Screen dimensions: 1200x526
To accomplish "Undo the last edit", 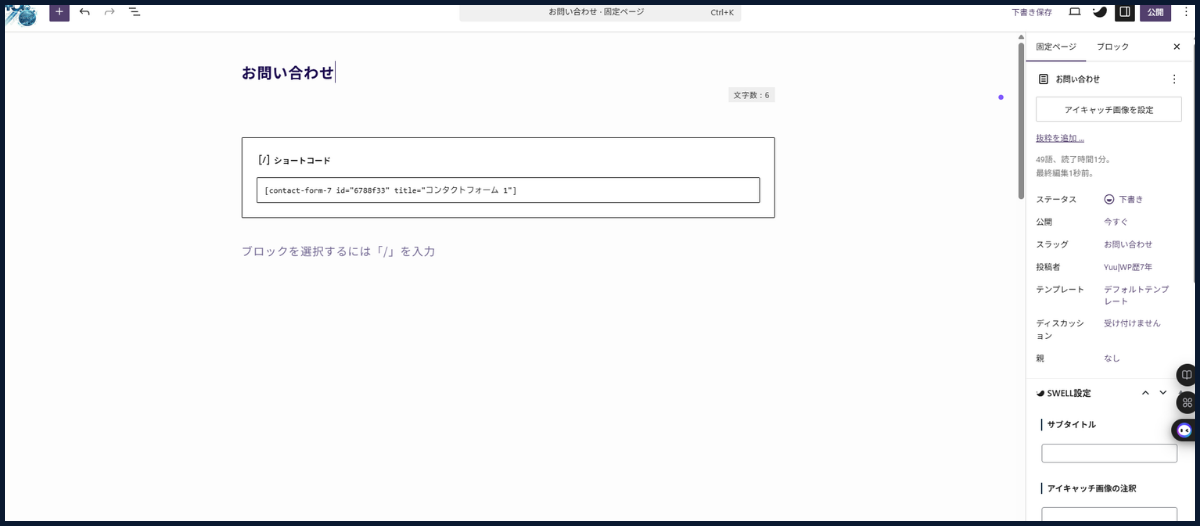I will 85,12.
